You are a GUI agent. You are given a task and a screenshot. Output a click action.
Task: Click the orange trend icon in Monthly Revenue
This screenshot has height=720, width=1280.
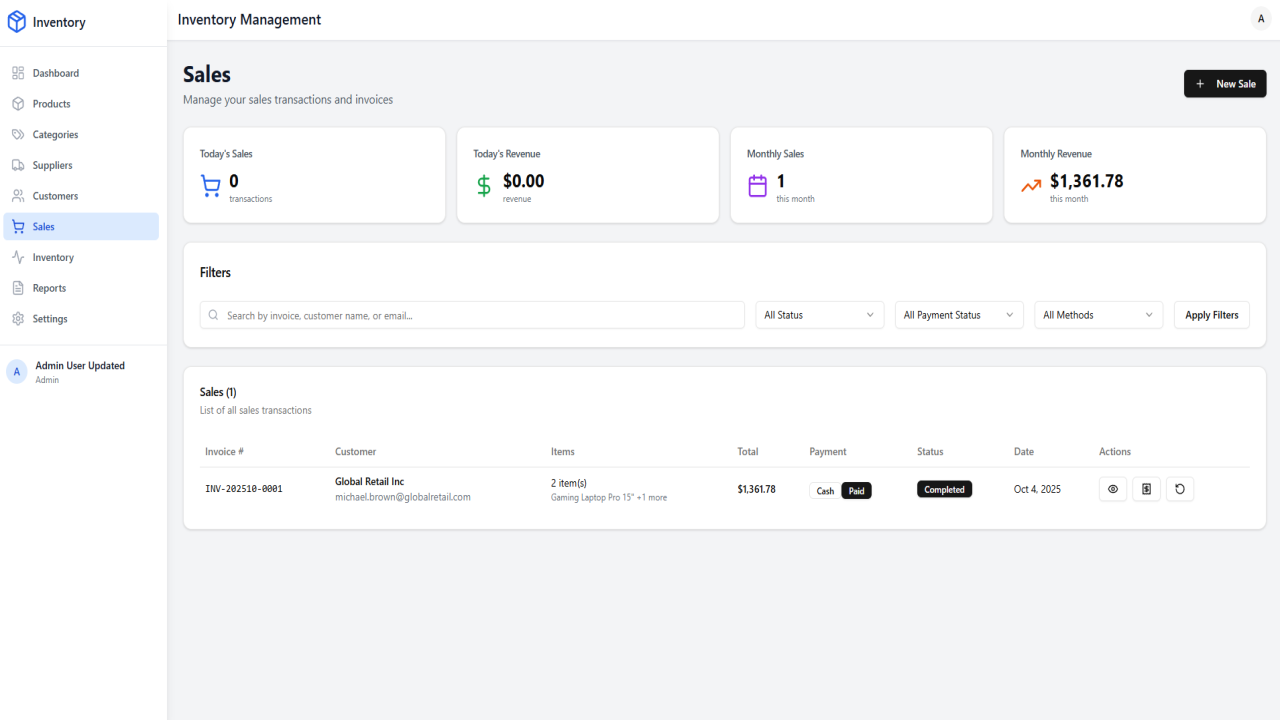click(x=1031, y=186)
